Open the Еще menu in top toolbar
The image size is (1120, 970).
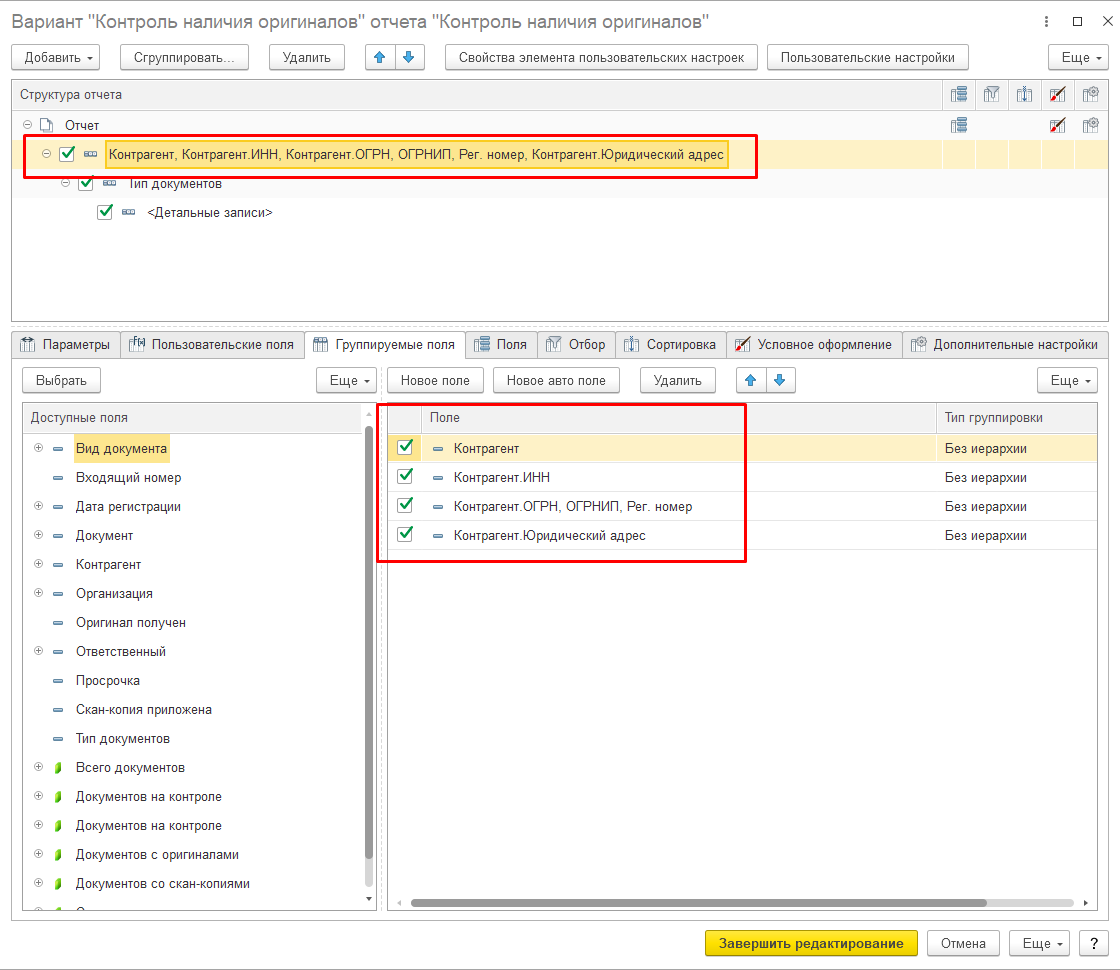pos(1078,57)
